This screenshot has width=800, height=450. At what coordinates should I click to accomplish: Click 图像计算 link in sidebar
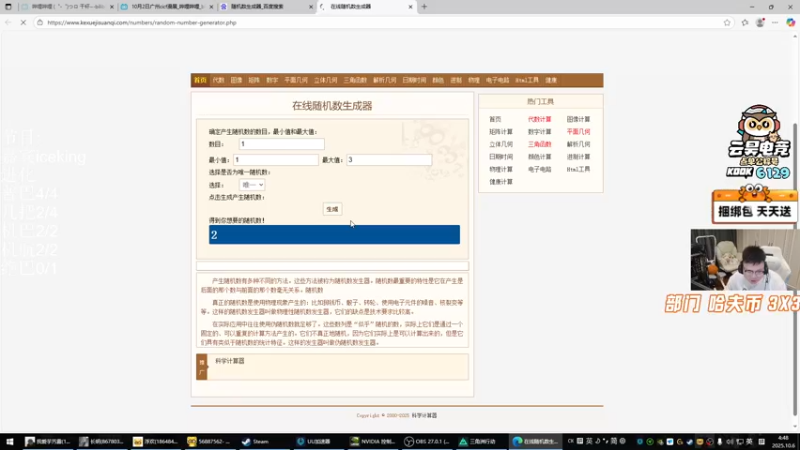coord(578,119)
